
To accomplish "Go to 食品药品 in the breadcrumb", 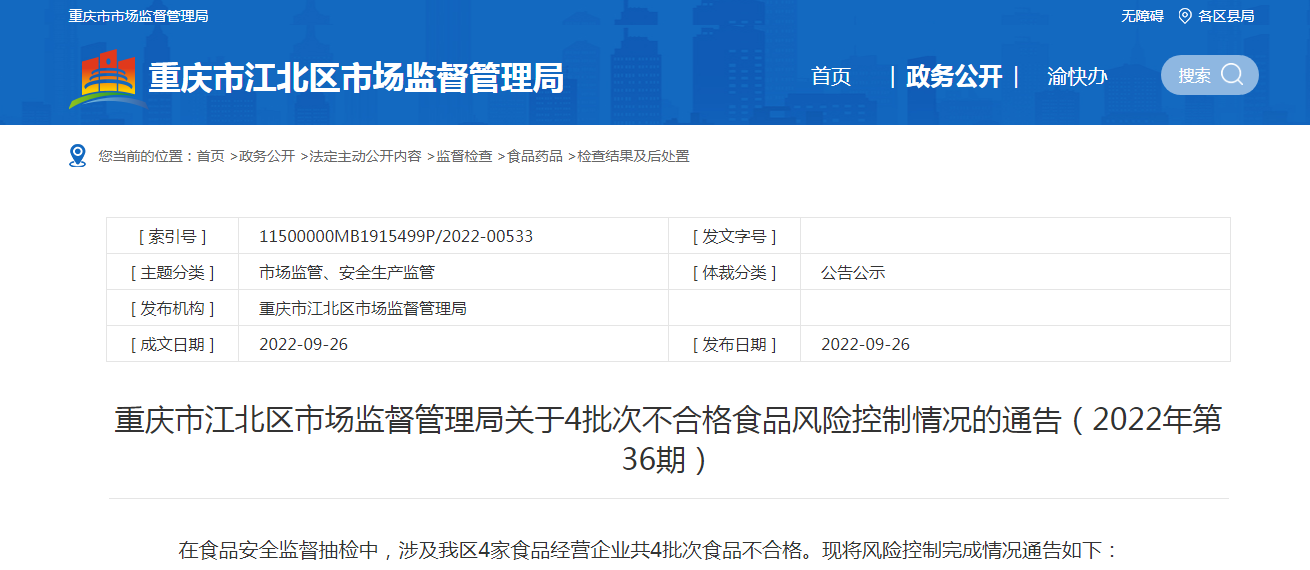I will click(x=535, y=156).
